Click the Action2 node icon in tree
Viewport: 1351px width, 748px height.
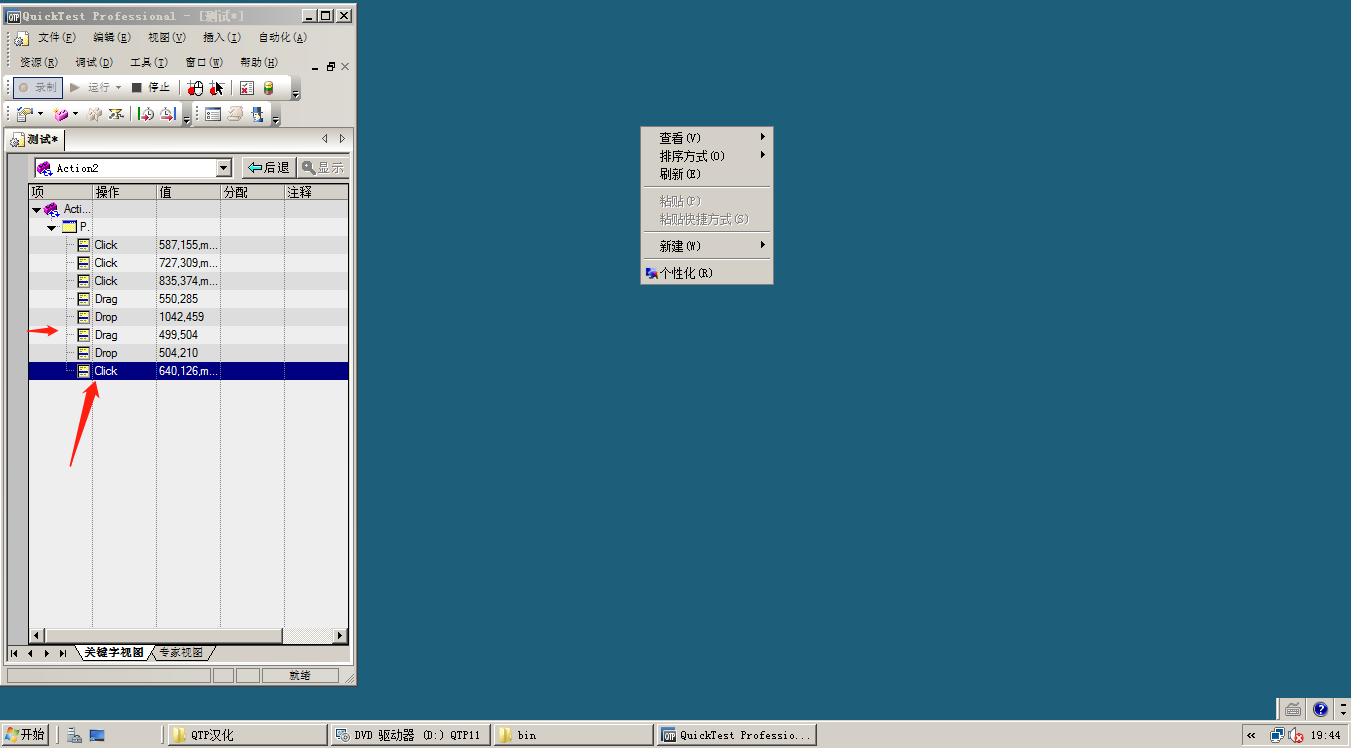(51, 209)
